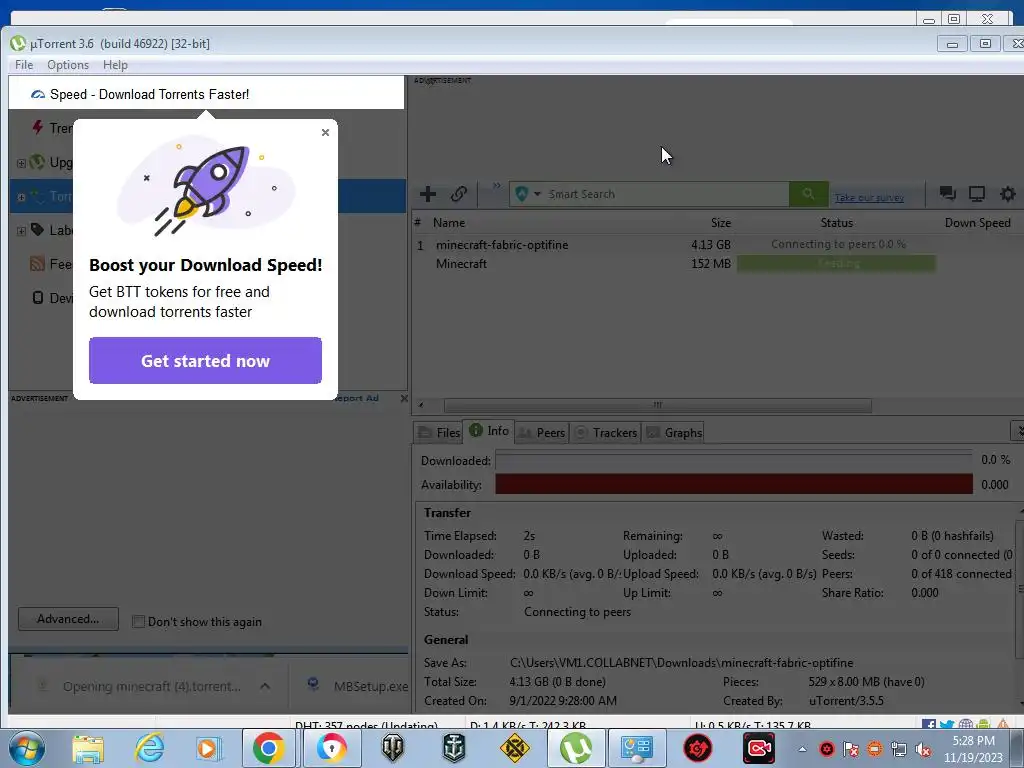The image size is (1024, 768).
Task: Open the File menu
Action: [x=24, y=65]
